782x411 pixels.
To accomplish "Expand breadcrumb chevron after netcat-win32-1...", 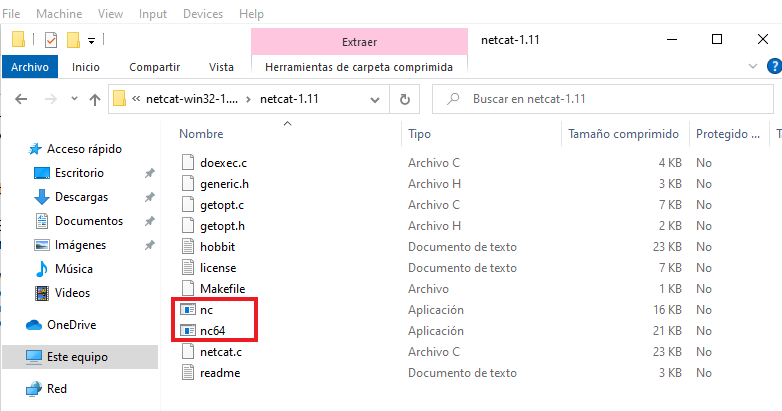I will (248, 99).
